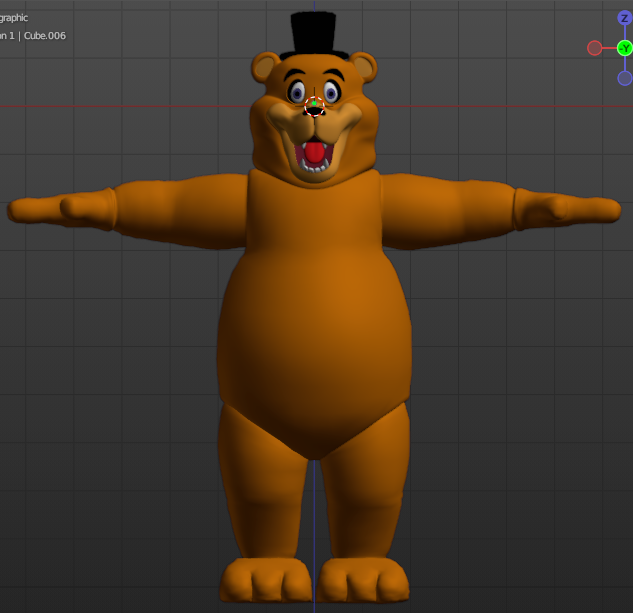Click the lower negative Z axis gizmo circle

coord(625,78)
